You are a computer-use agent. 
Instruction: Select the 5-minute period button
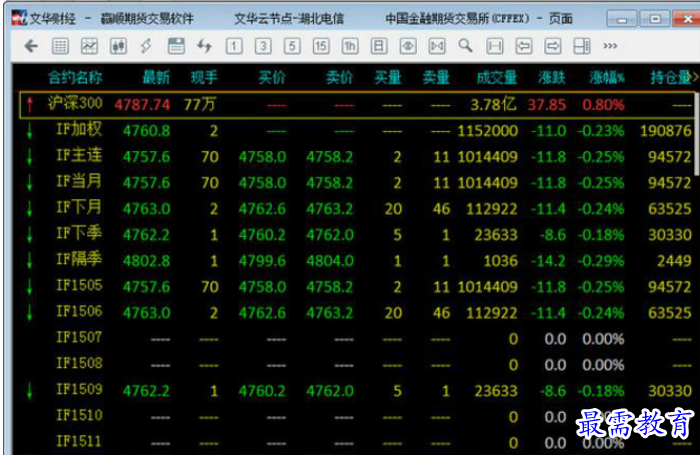[x=292, y=46]
